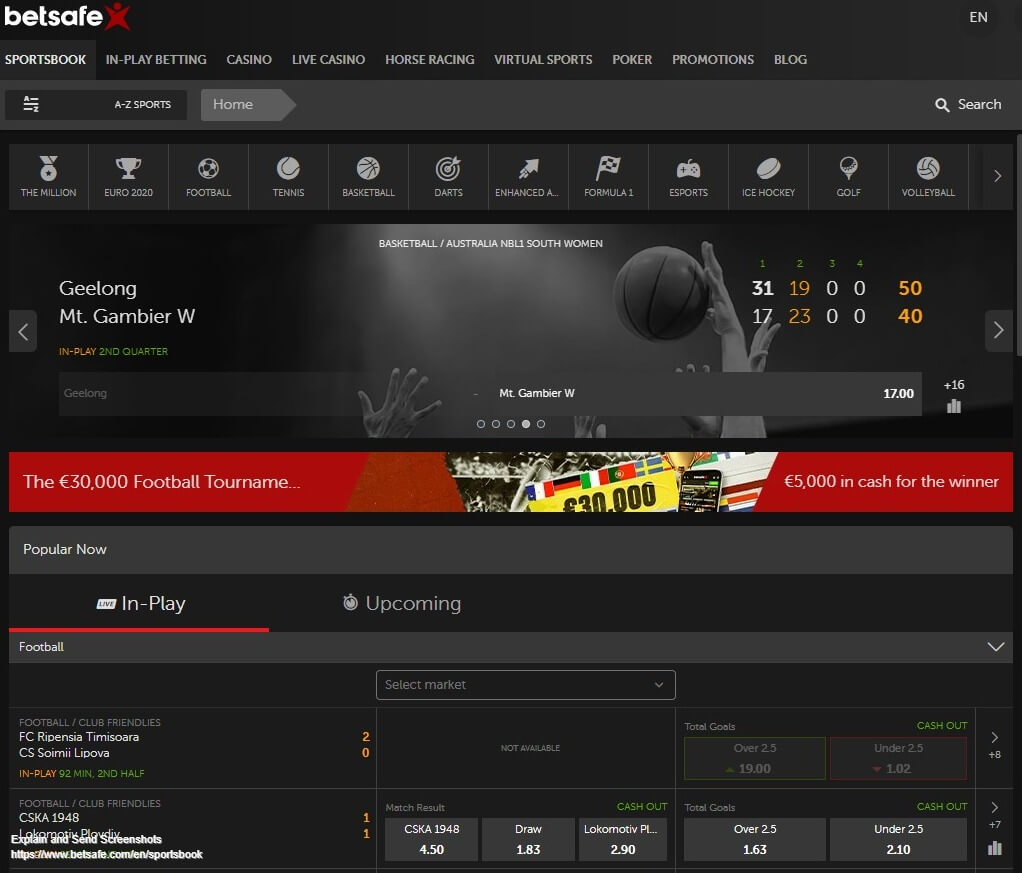Bet Over 2.5 at 19.00
The width and height of the screenshot is (1022, 873).
tap(755, 758)
